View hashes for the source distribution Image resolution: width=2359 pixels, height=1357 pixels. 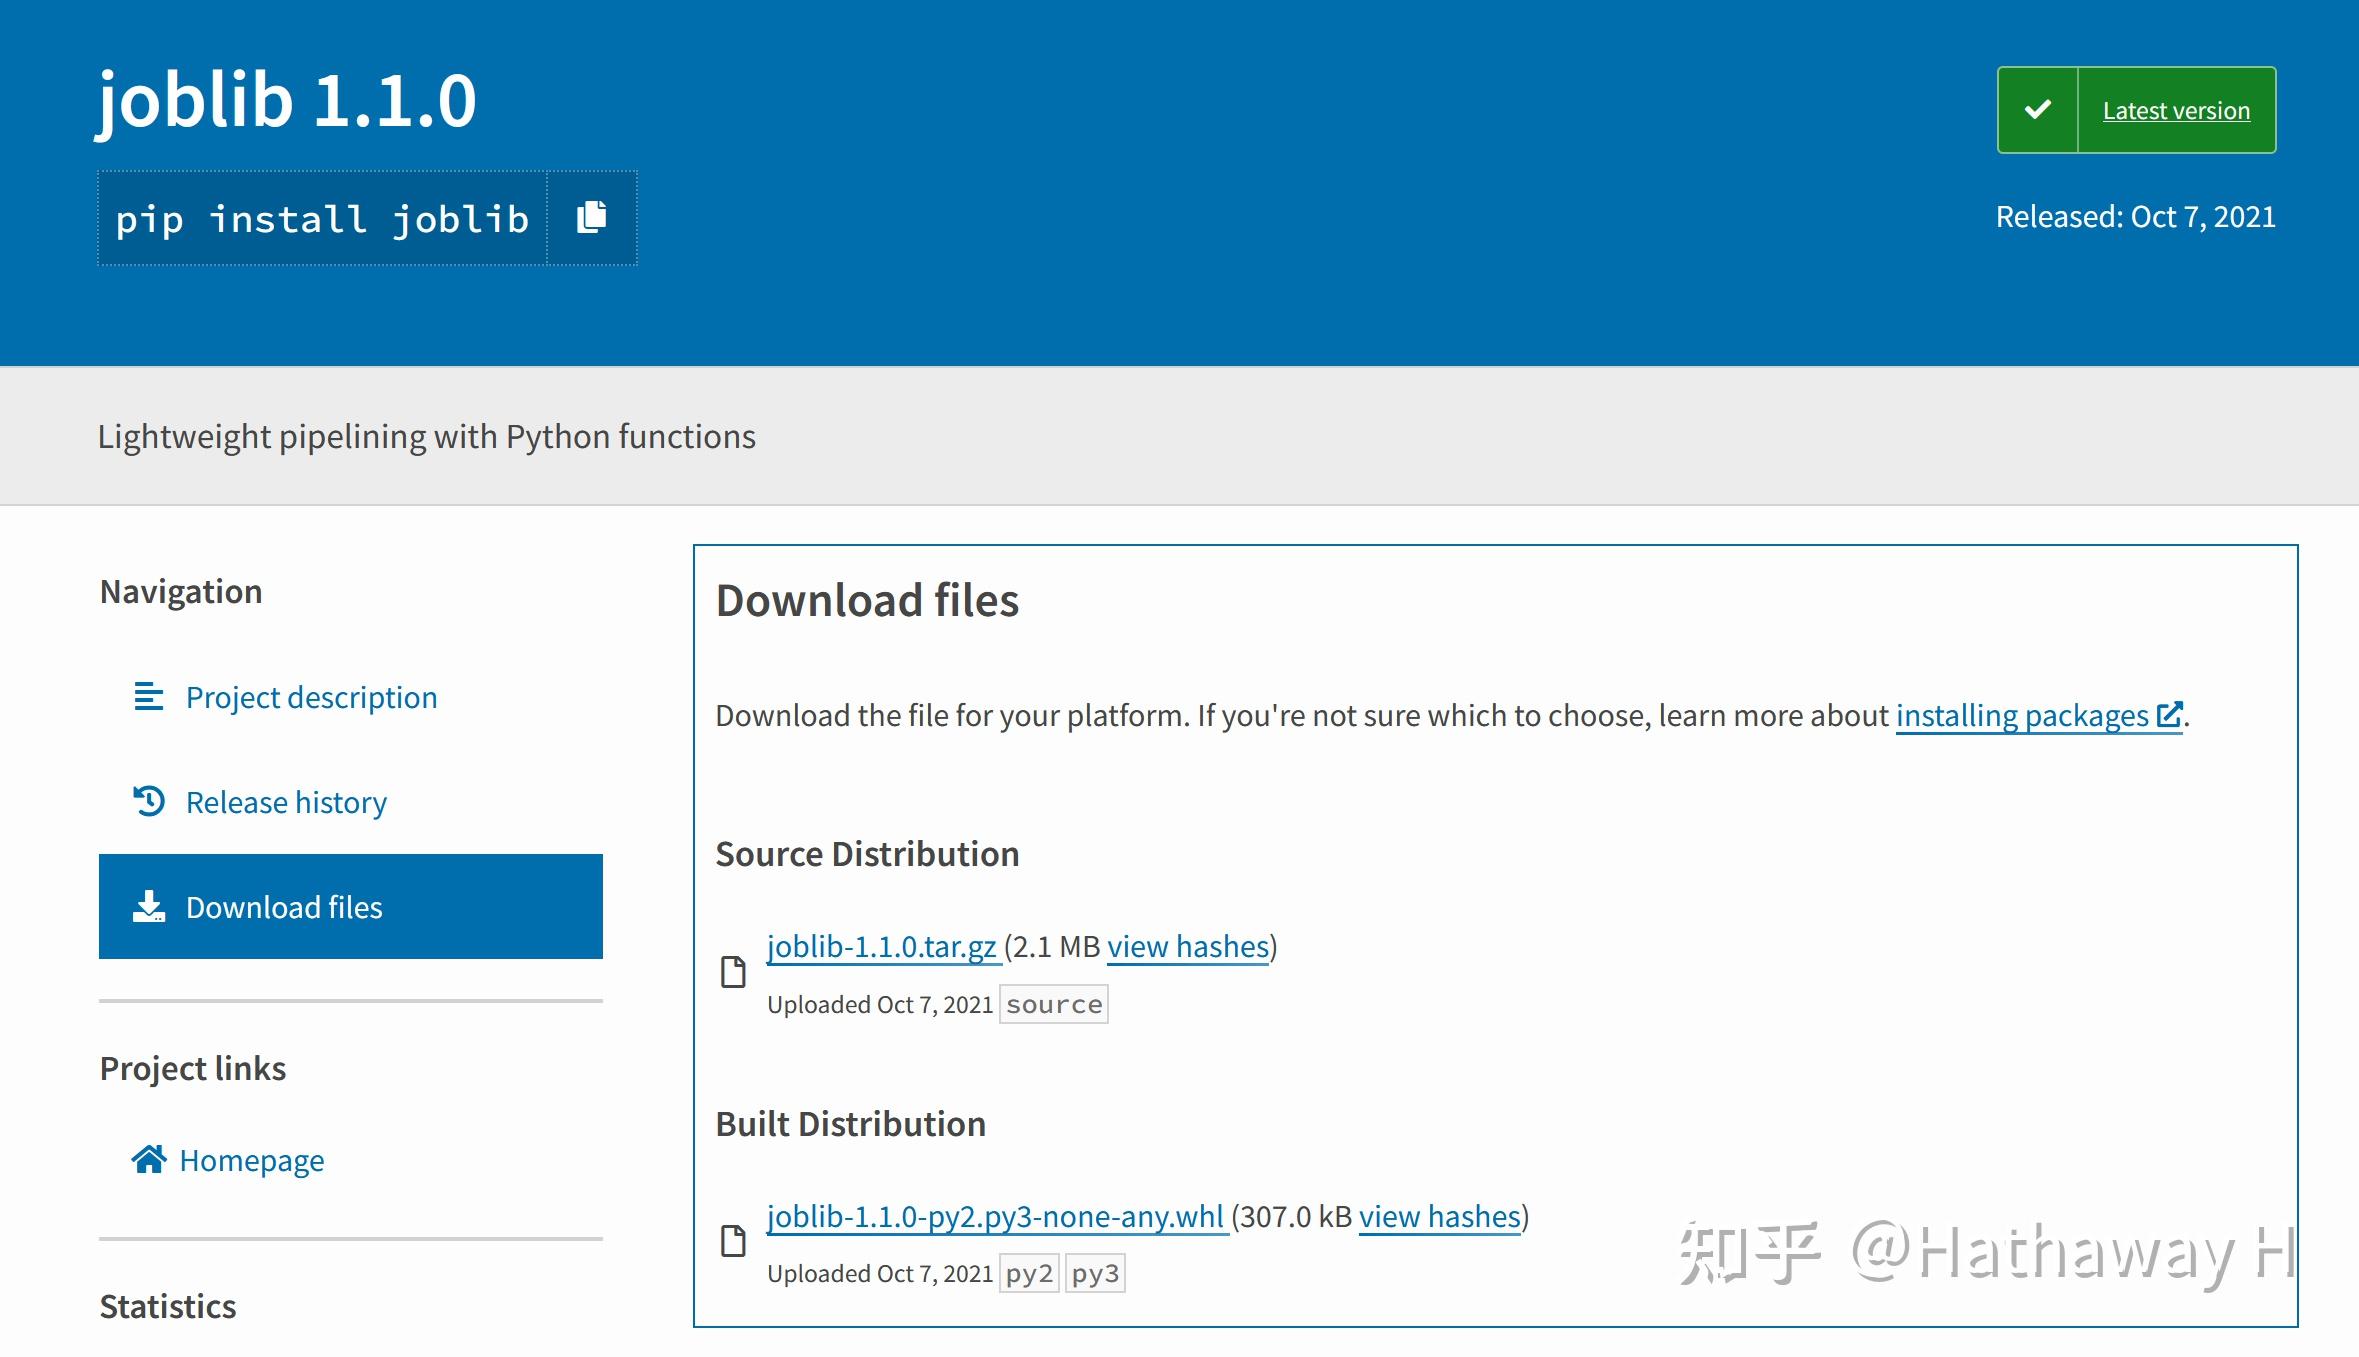tap(1187, 945)
